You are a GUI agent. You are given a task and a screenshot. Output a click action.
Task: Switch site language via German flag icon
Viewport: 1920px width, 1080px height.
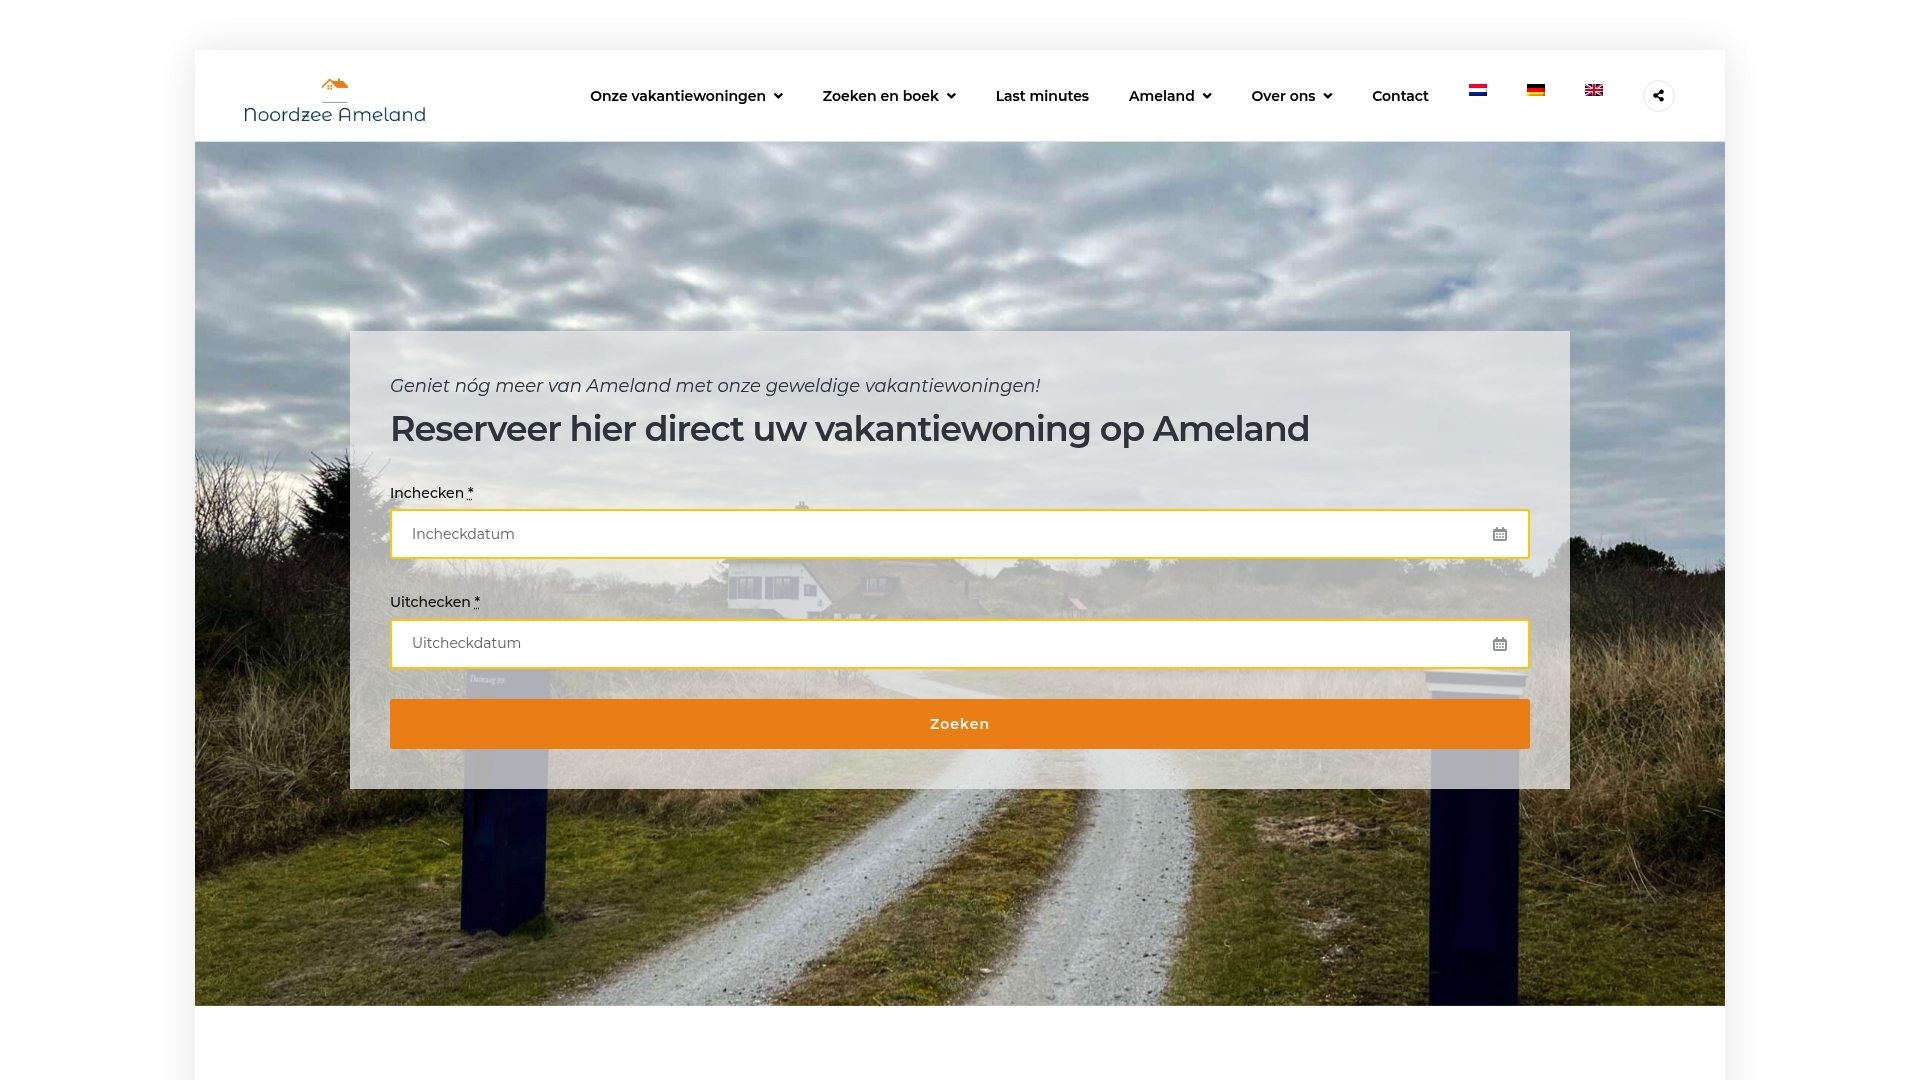[x=1536, y=90]
